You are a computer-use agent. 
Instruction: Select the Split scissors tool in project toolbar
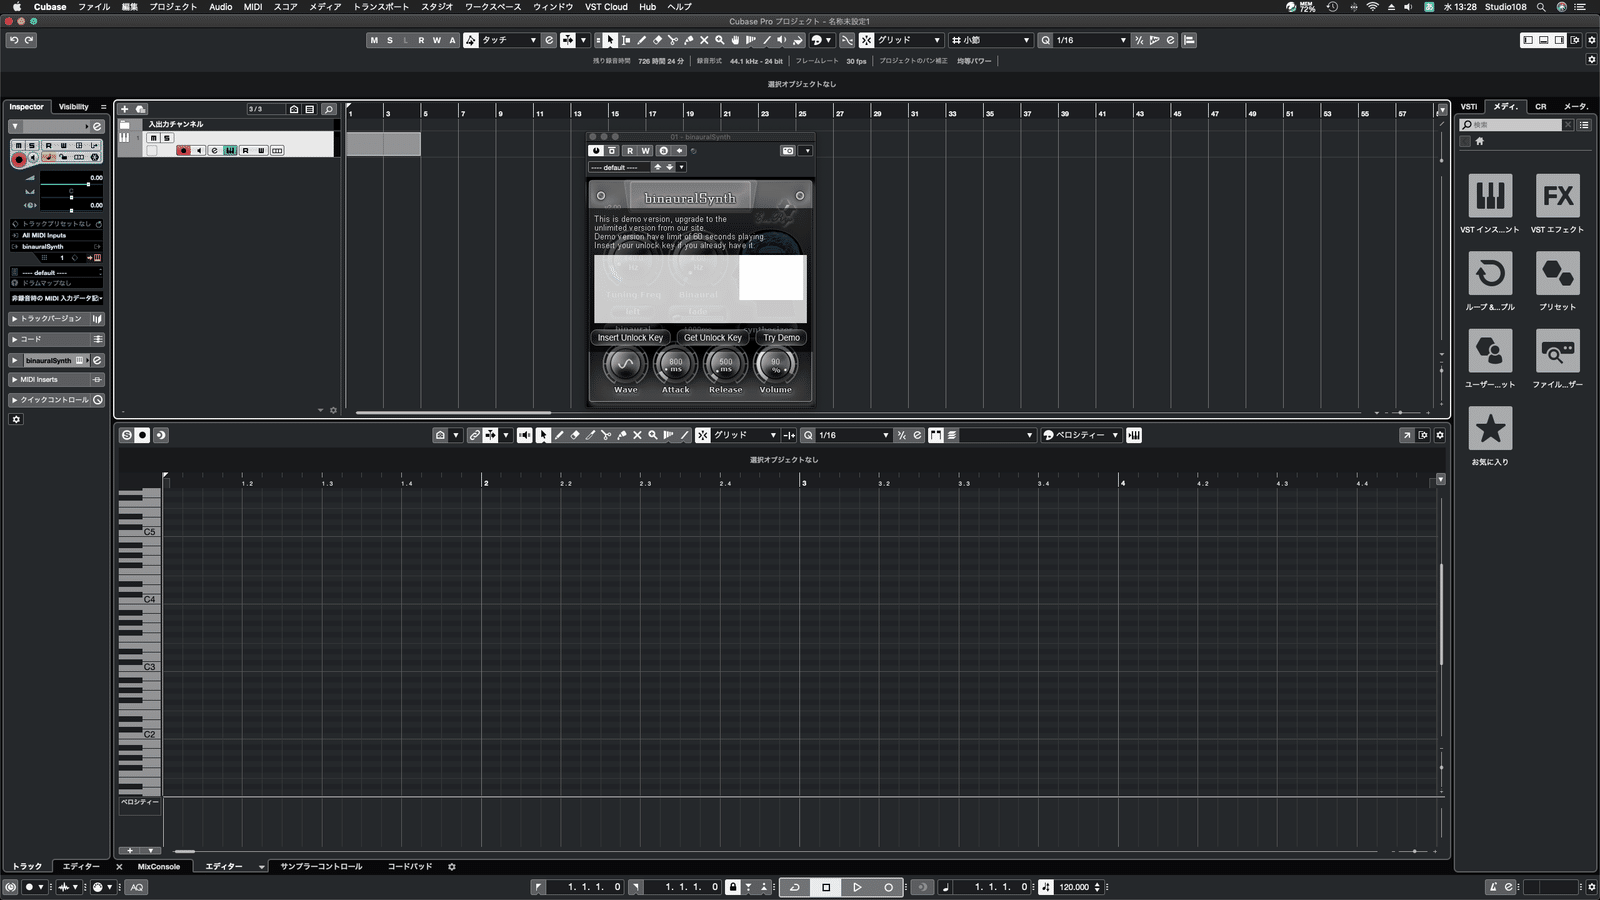(x=673, y=40)
